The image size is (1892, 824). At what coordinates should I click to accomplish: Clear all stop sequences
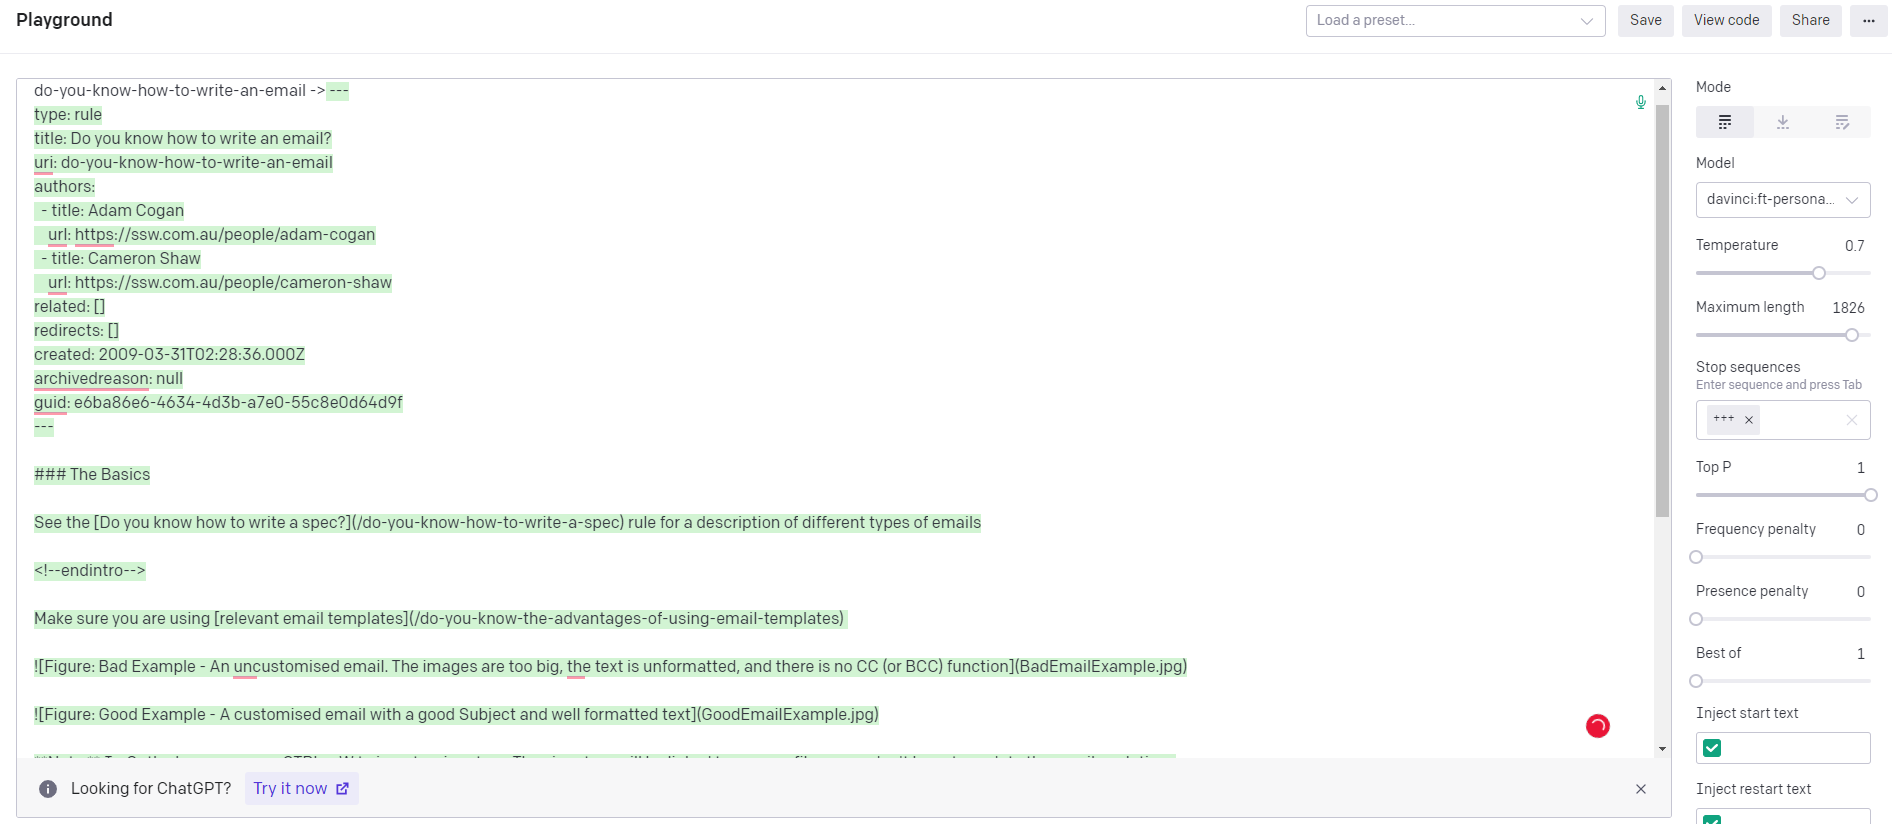coord(1851,420)
